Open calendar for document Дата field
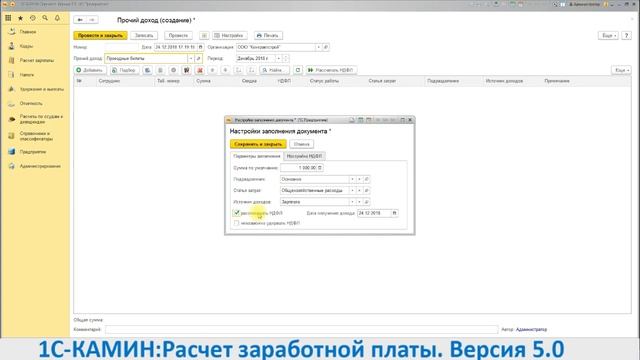Image resolution: width=640 pixels, height=360 pixels. point(200,47)
